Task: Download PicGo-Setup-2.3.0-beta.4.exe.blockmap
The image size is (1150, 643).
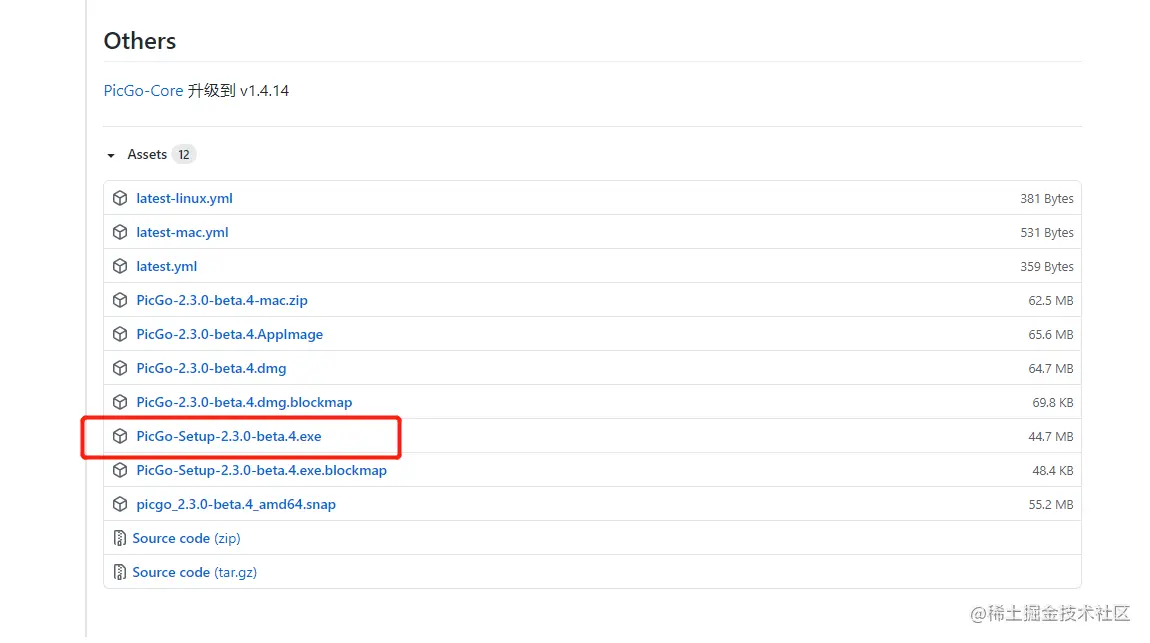Action: click(x=261, y=471)
